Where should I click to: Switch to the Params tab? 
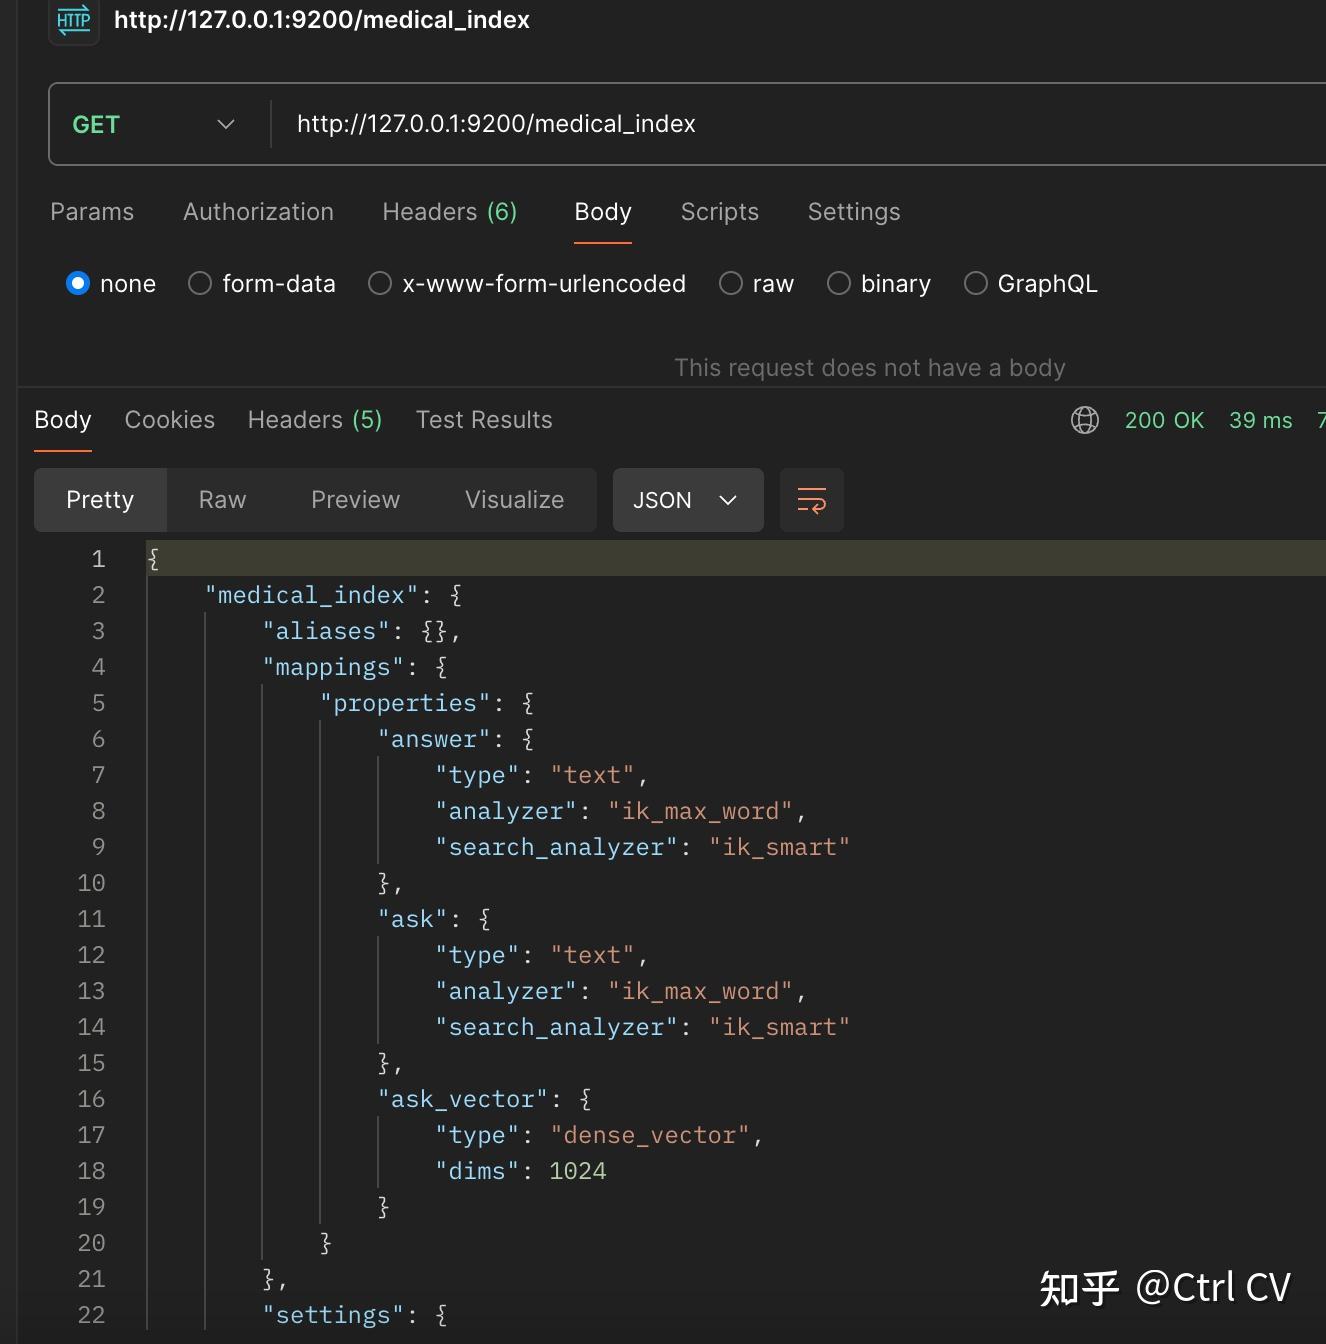pos(92,212)
